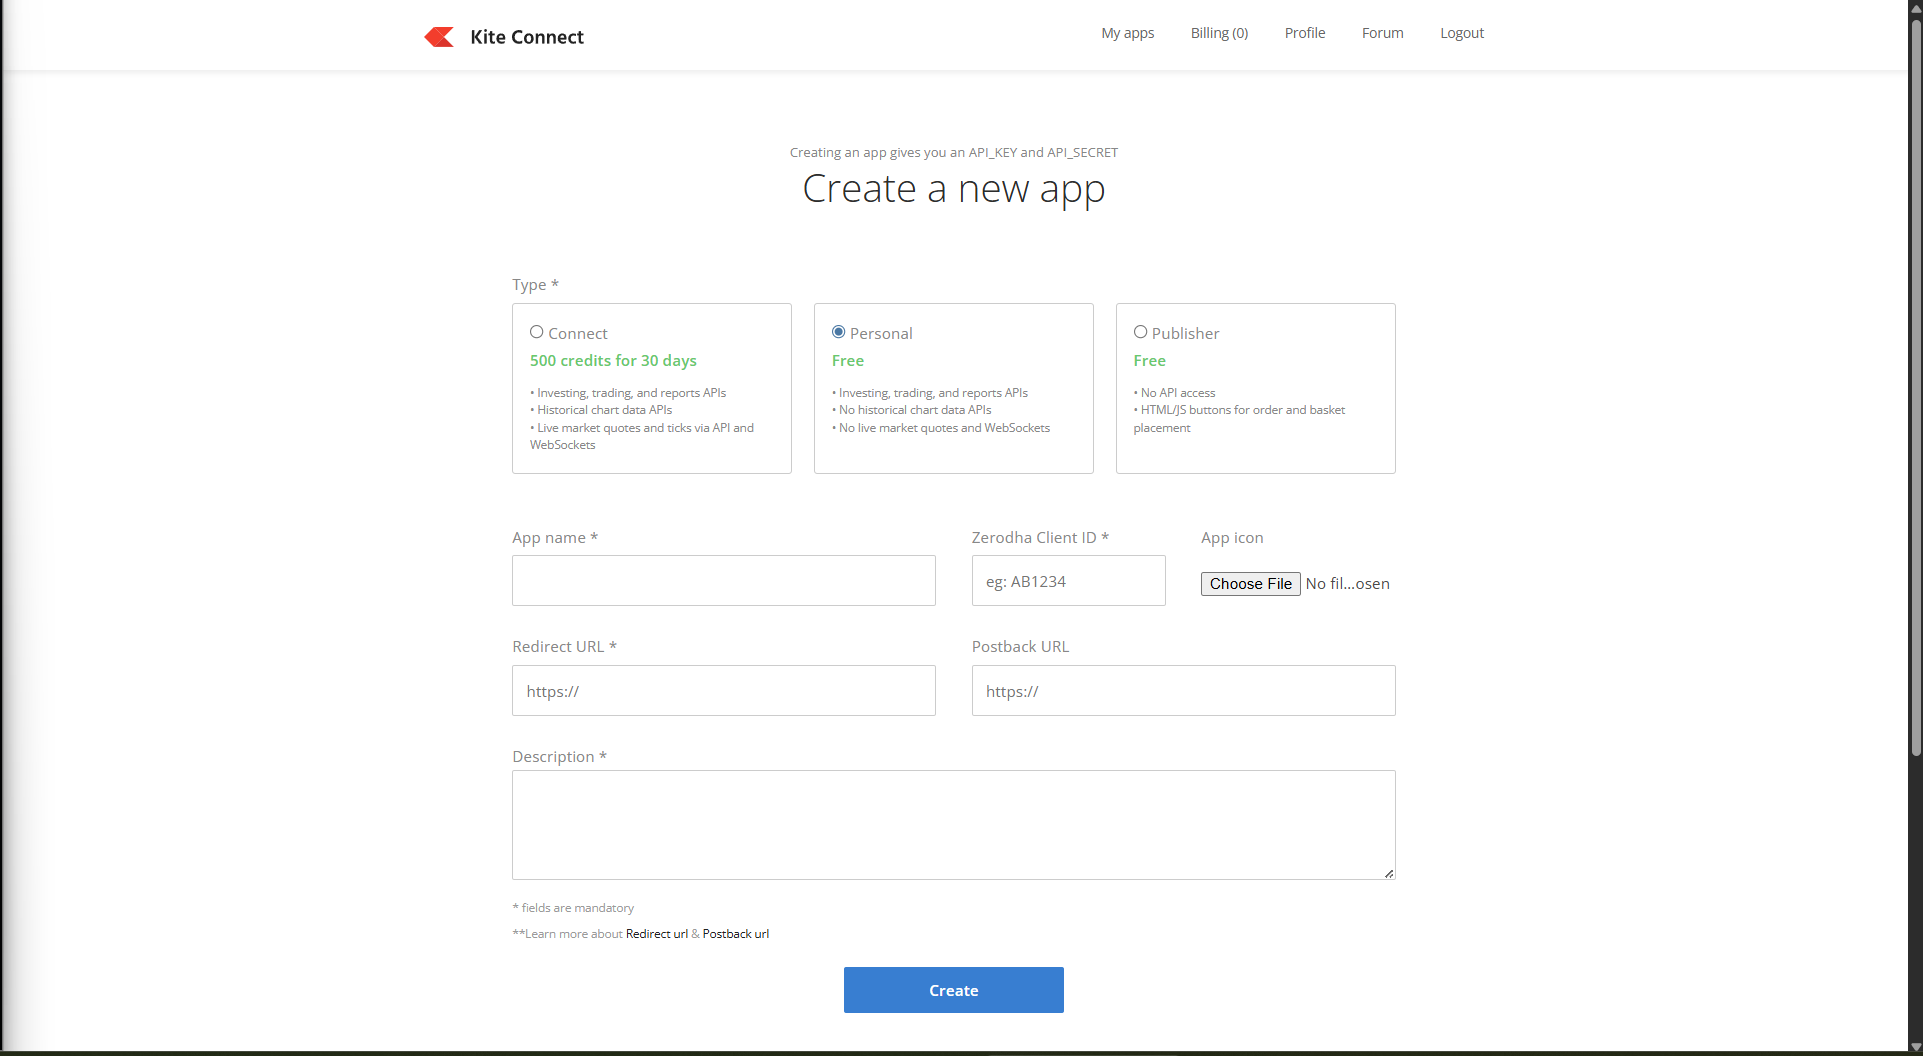Open the Billing page

point(1219,32)
